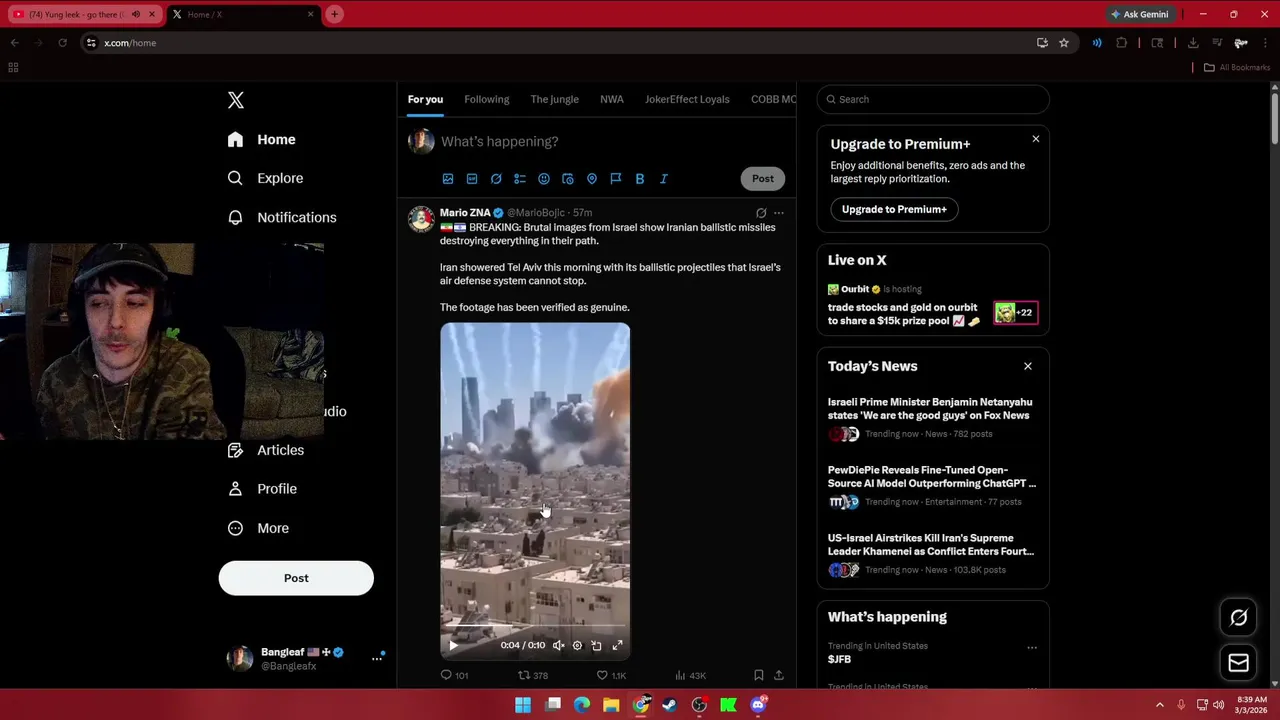Go to Home in the left sidebar
The image size is (1280, 720).
tap(262, 140)
